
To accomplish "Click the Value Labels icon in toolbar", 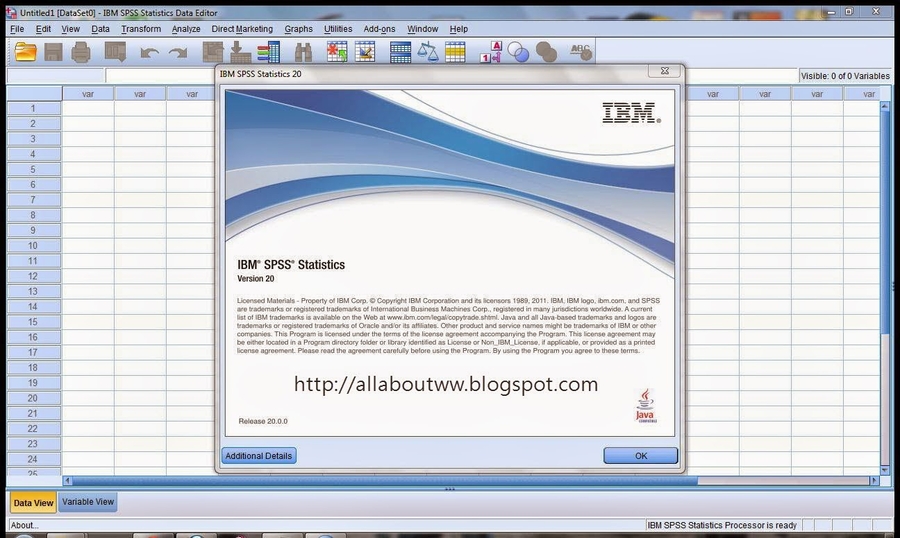I will click(492, 51).
